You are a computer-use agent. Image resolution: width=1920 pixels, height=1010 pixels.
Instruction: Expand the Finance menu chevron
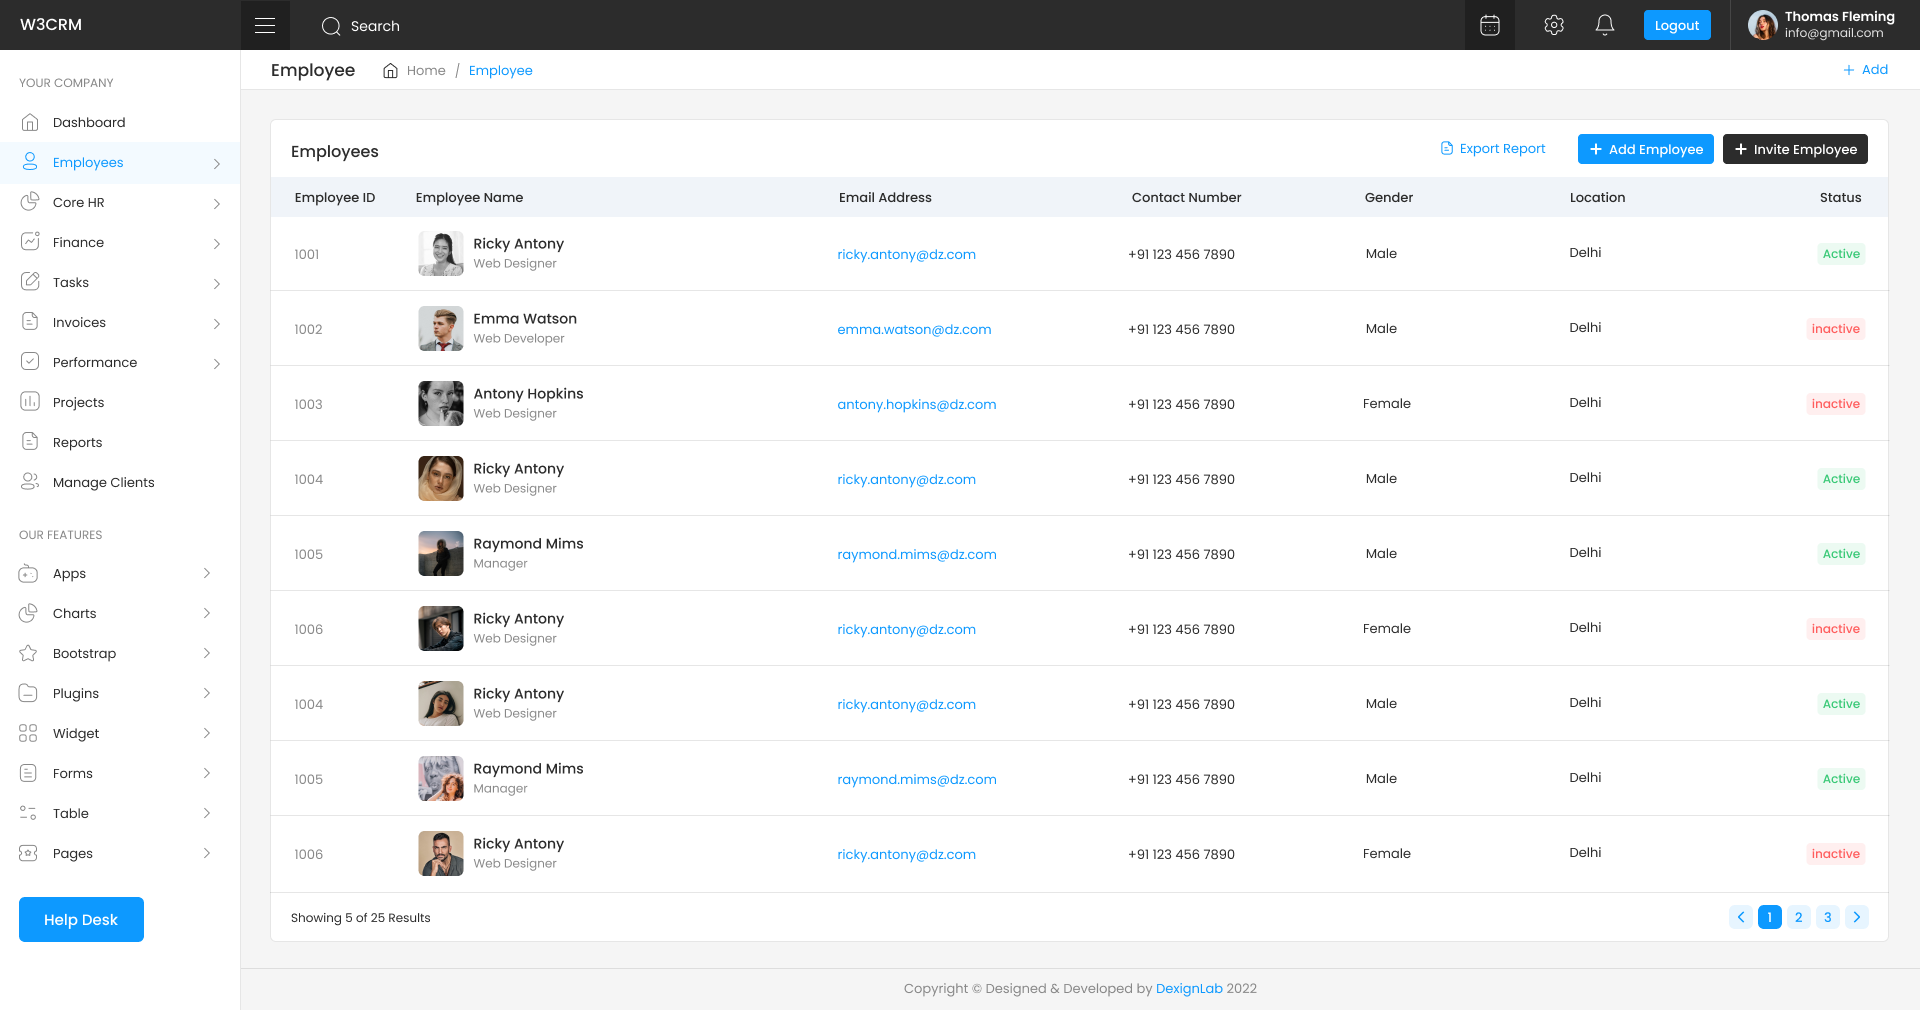(x=217, y=243)
